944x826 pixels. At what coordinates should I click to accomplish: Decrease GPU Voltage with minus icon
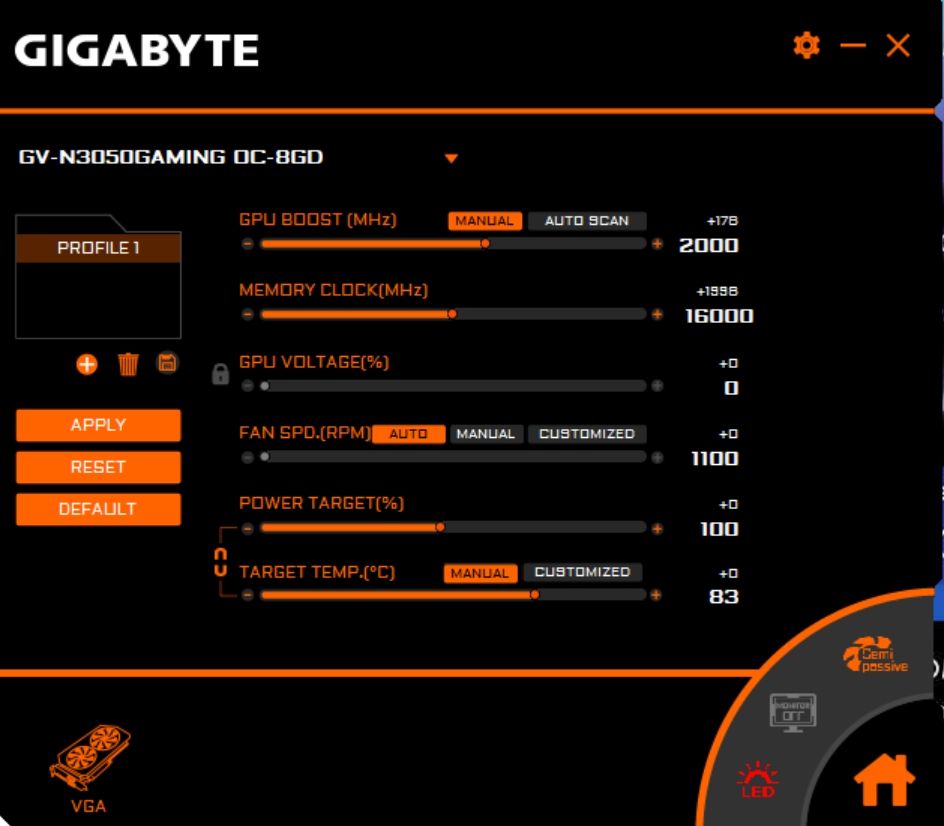(247, 386)
